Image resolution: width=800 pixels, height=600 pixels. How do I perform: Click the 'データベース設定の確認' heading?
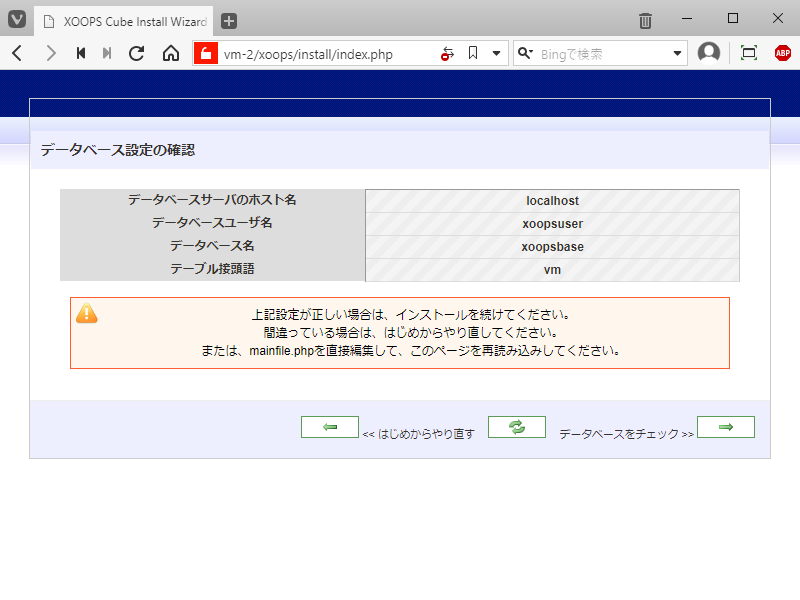click(x=118, y=150)
